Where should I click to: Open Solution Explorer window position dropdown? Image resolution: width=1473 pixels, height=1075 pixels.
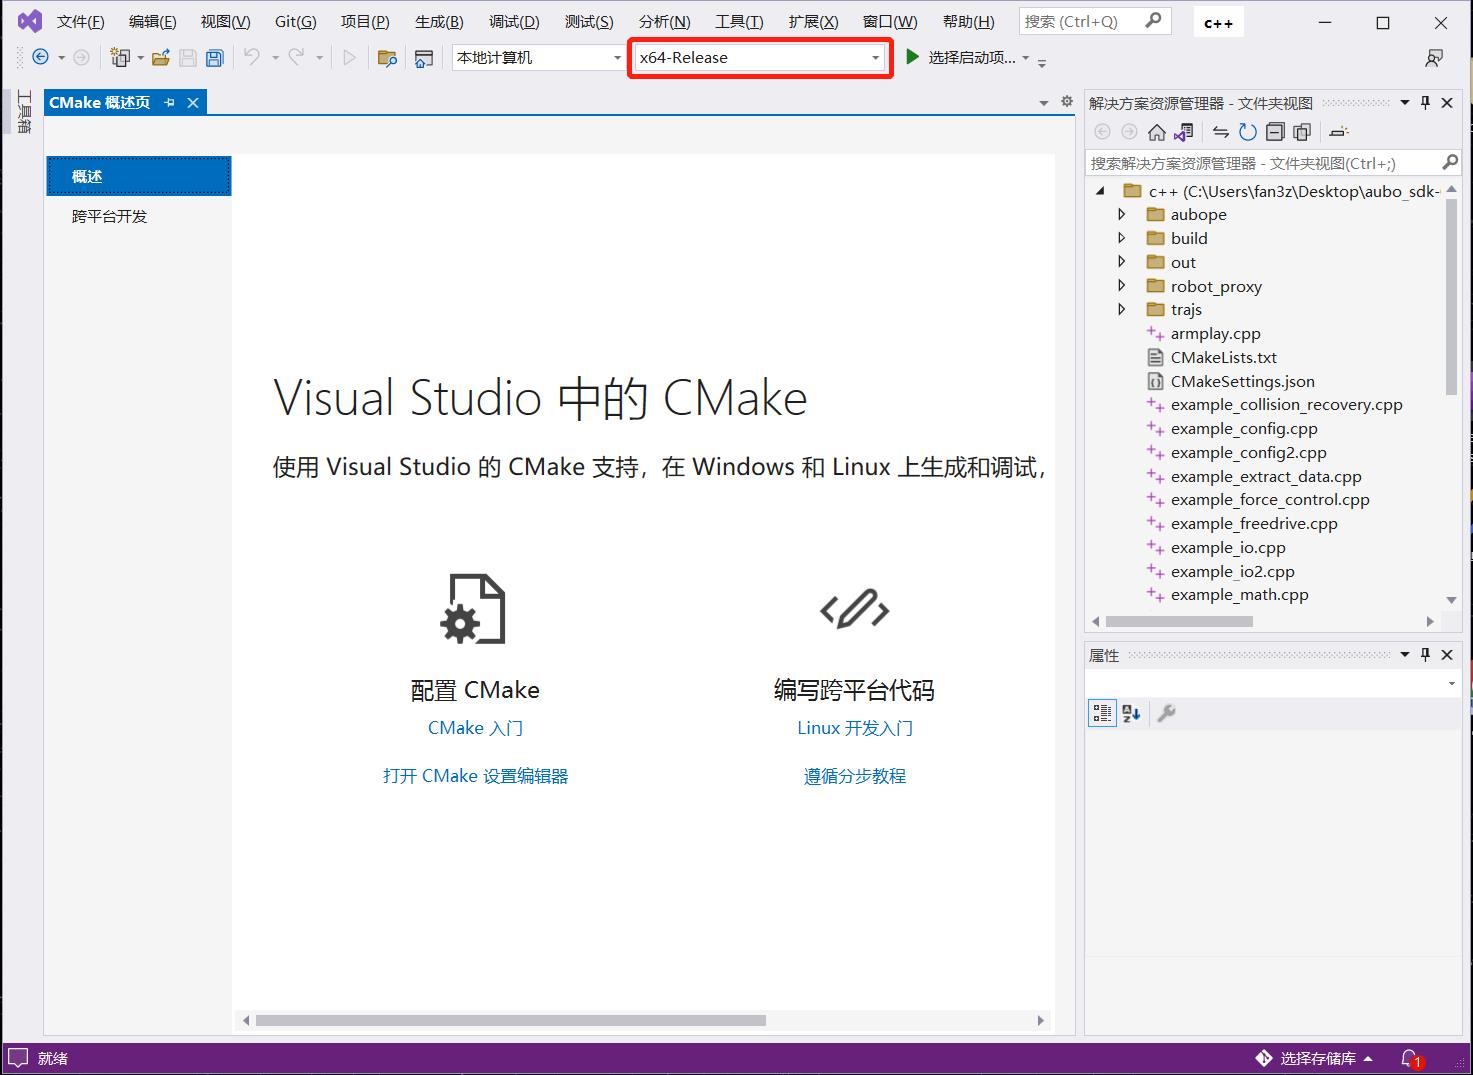1404,102
